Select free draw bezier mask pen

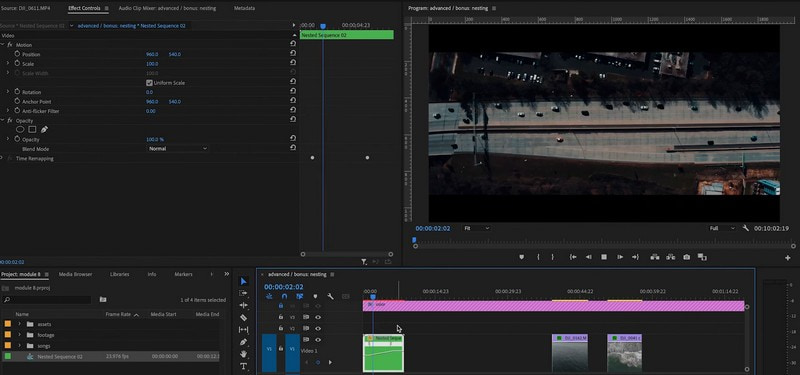[44, 130]
